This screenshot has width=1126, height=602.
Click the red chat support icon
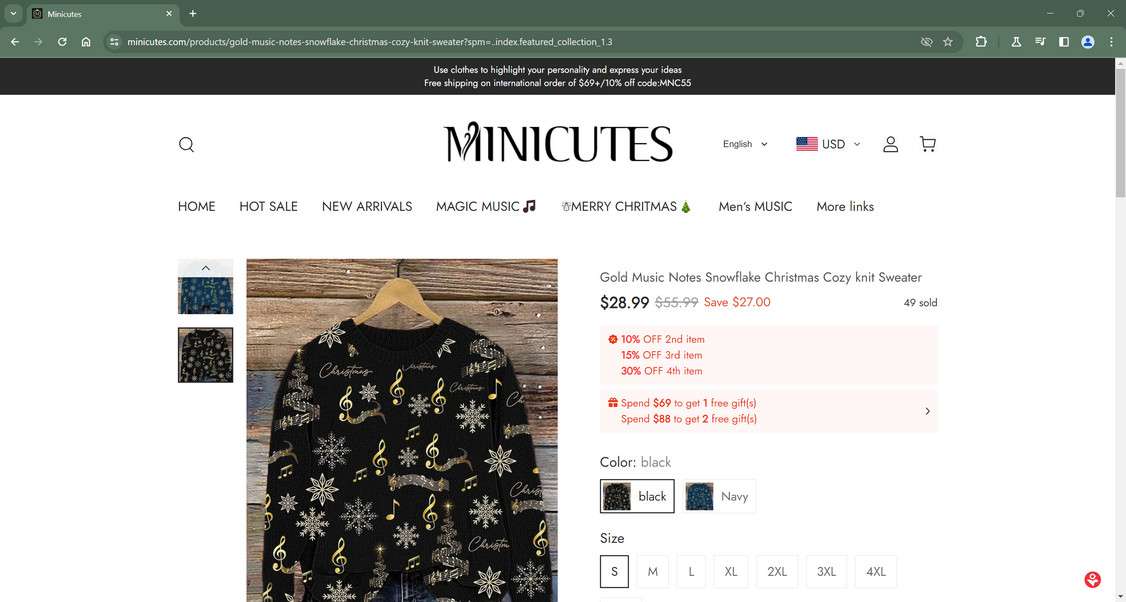tap(1092, 580)
